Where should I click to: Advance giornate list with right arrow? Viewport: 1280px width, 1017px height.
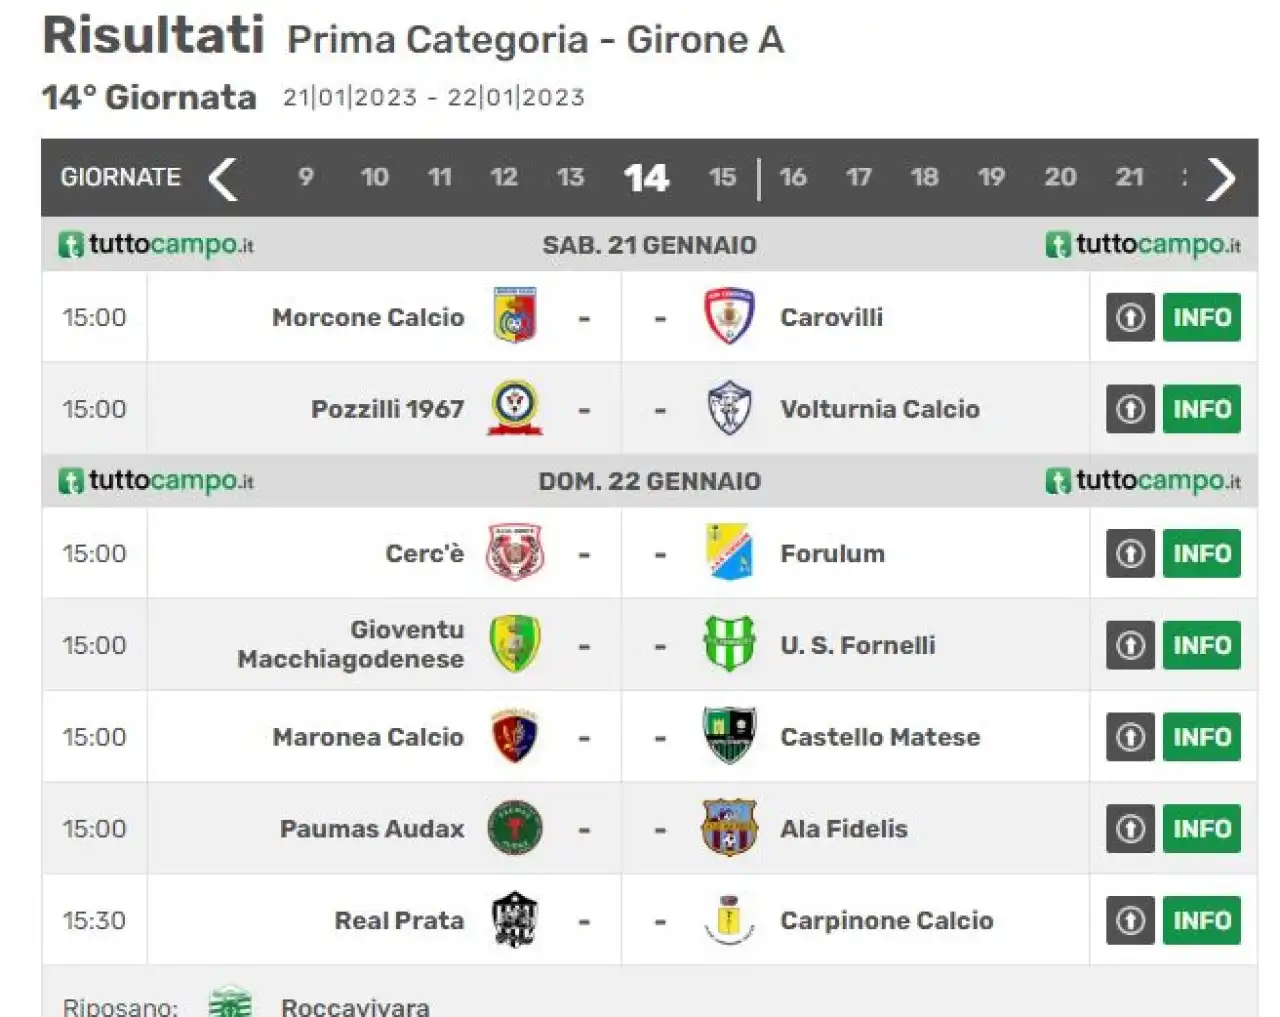(x=1221, y=178)
